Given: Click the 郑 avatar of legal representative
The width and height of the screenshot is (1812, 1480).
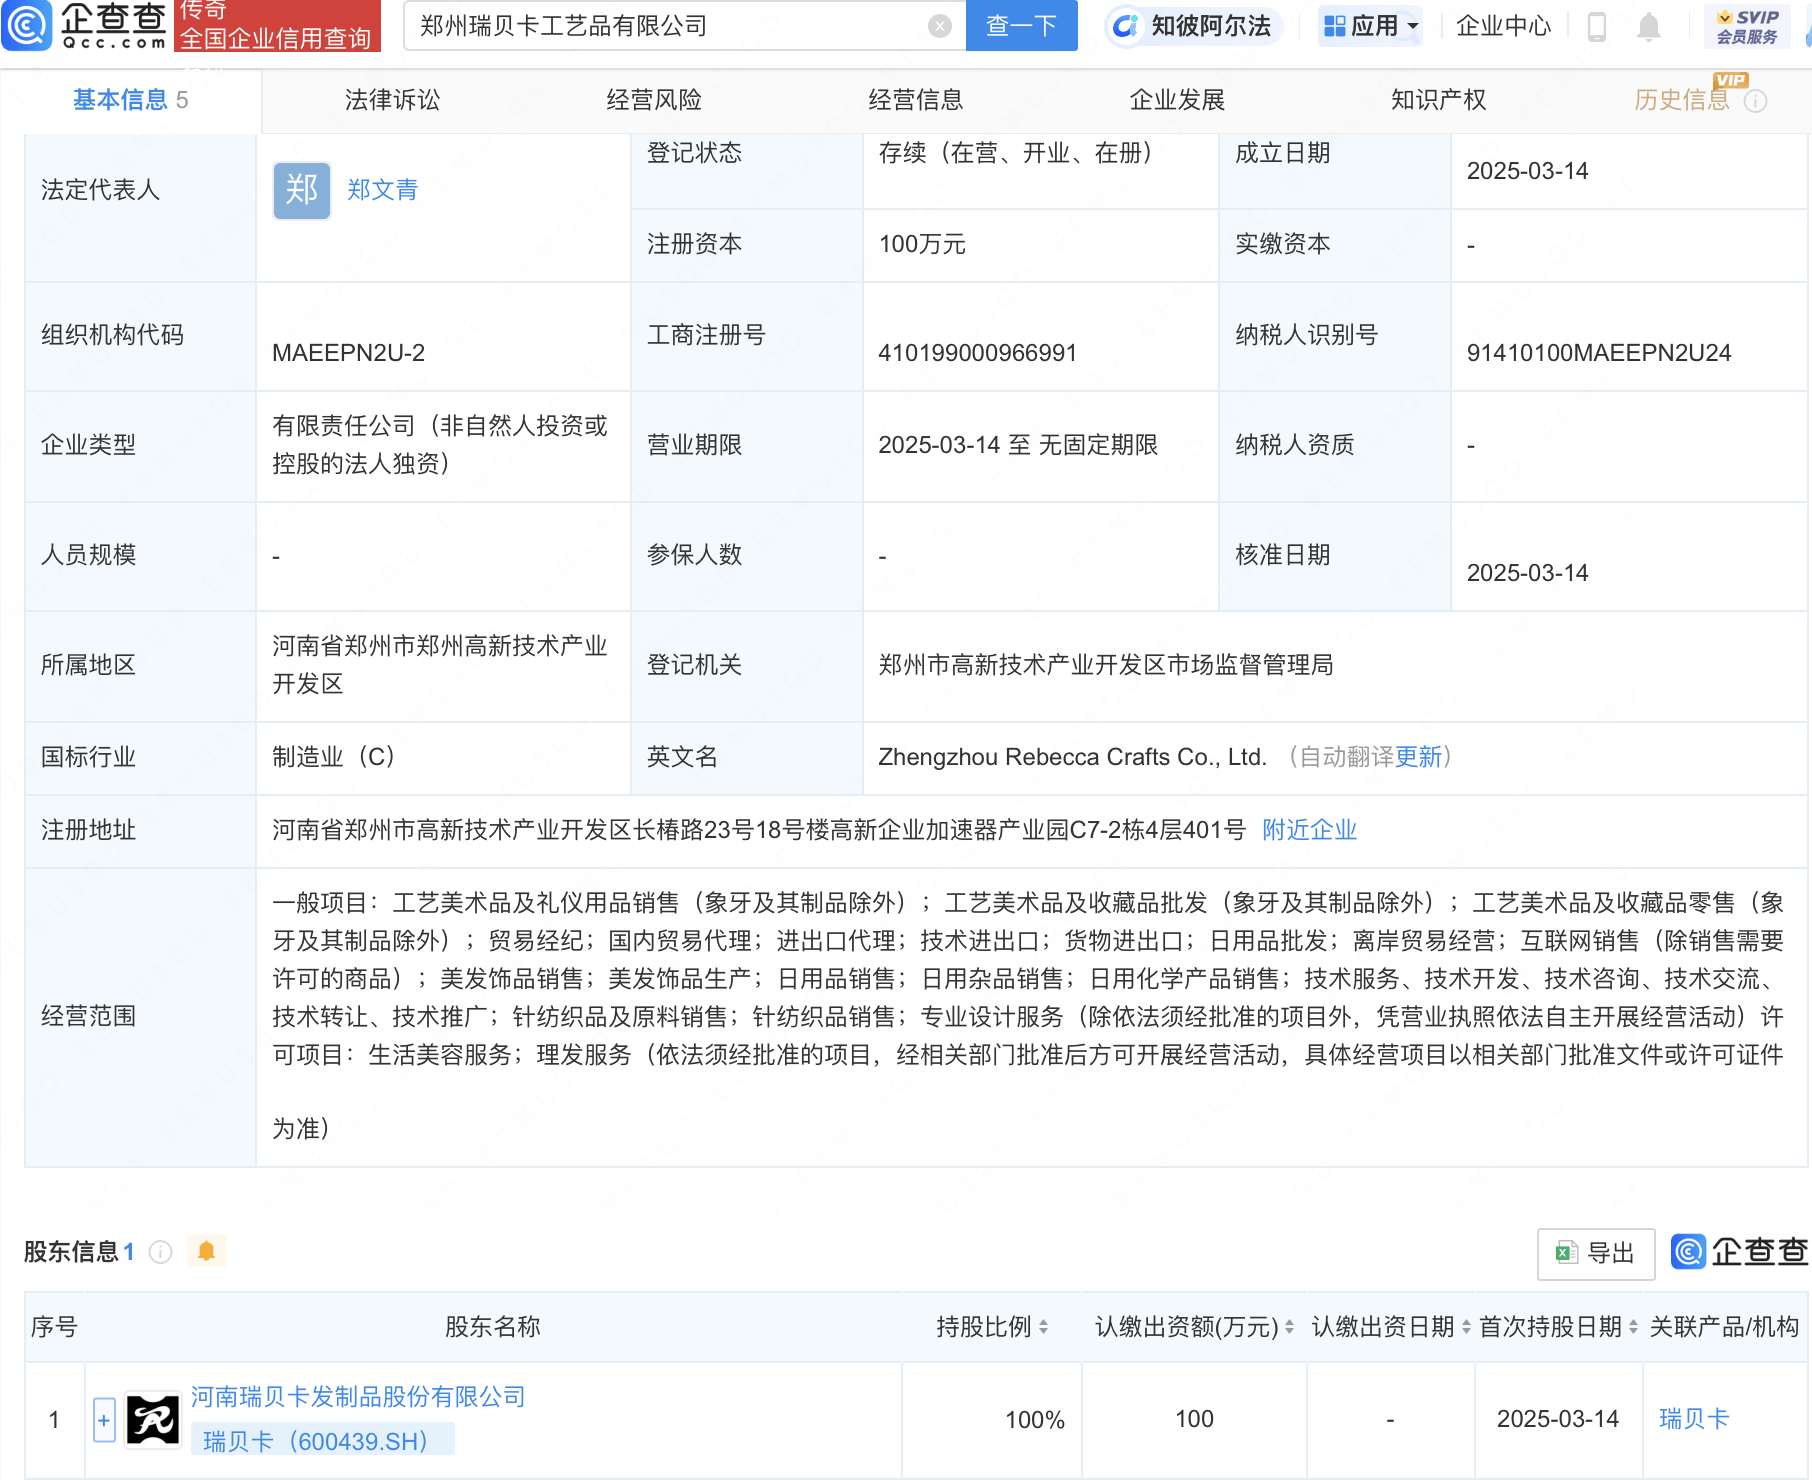Looking at the screenshot, I should (x=302, y=190).
